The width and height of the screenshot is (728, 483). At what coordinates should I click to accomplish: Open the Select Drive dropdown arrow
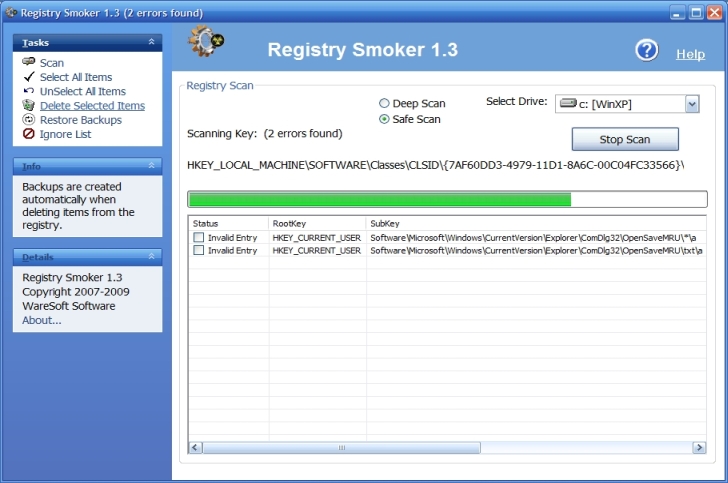[x=692, y=104]
